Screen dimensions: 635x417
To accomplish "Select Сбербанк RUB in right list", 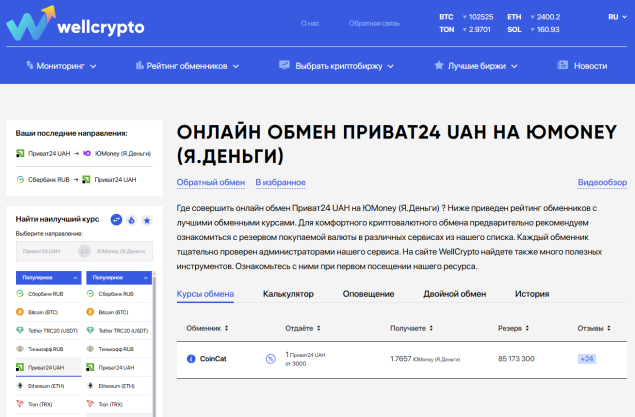I will coord(119,294).
